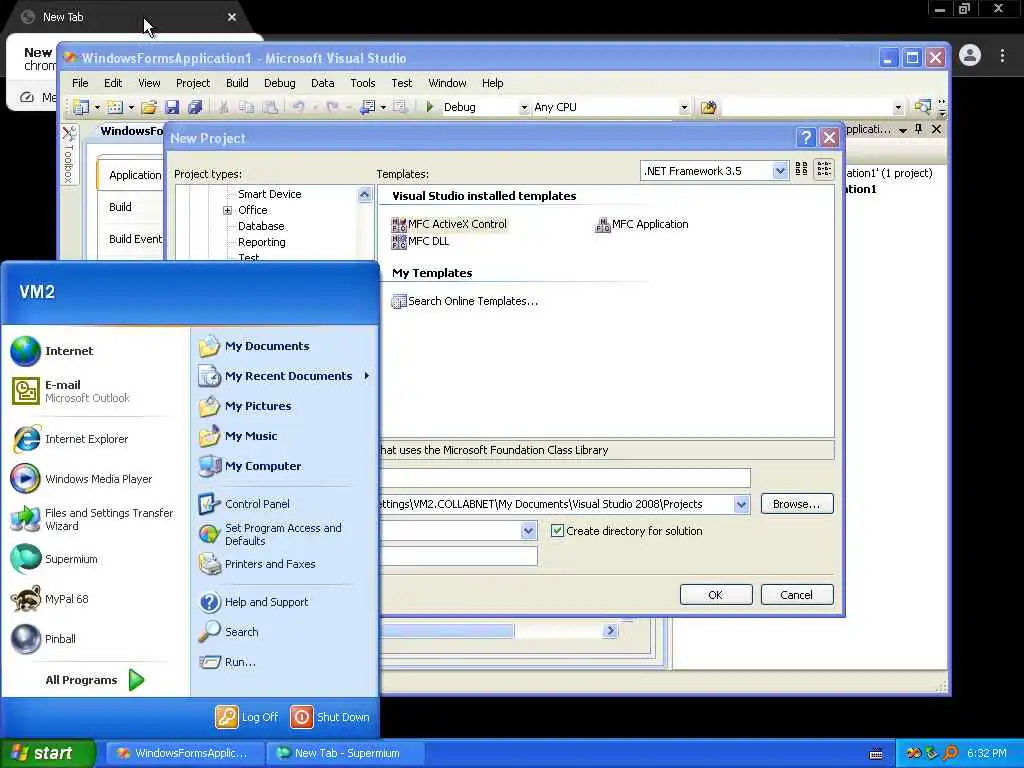Select the MFC Application template
The height and width of the screenshot is (768, 1024).
(x=641, y=224)
